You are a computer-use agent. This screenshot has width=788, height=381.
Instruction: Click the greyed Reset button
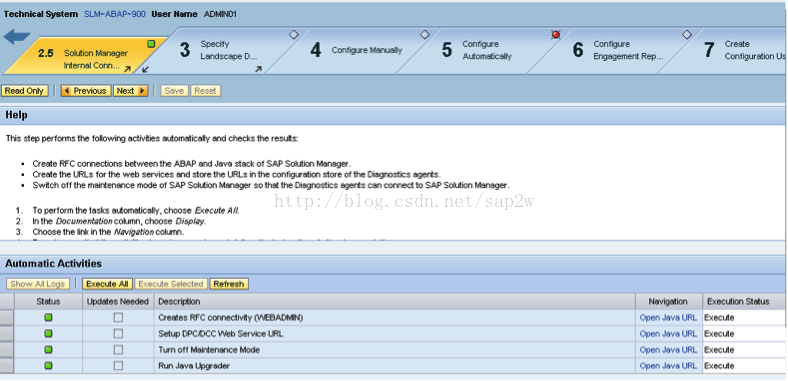pyautogui.click(x=205, y=91)
